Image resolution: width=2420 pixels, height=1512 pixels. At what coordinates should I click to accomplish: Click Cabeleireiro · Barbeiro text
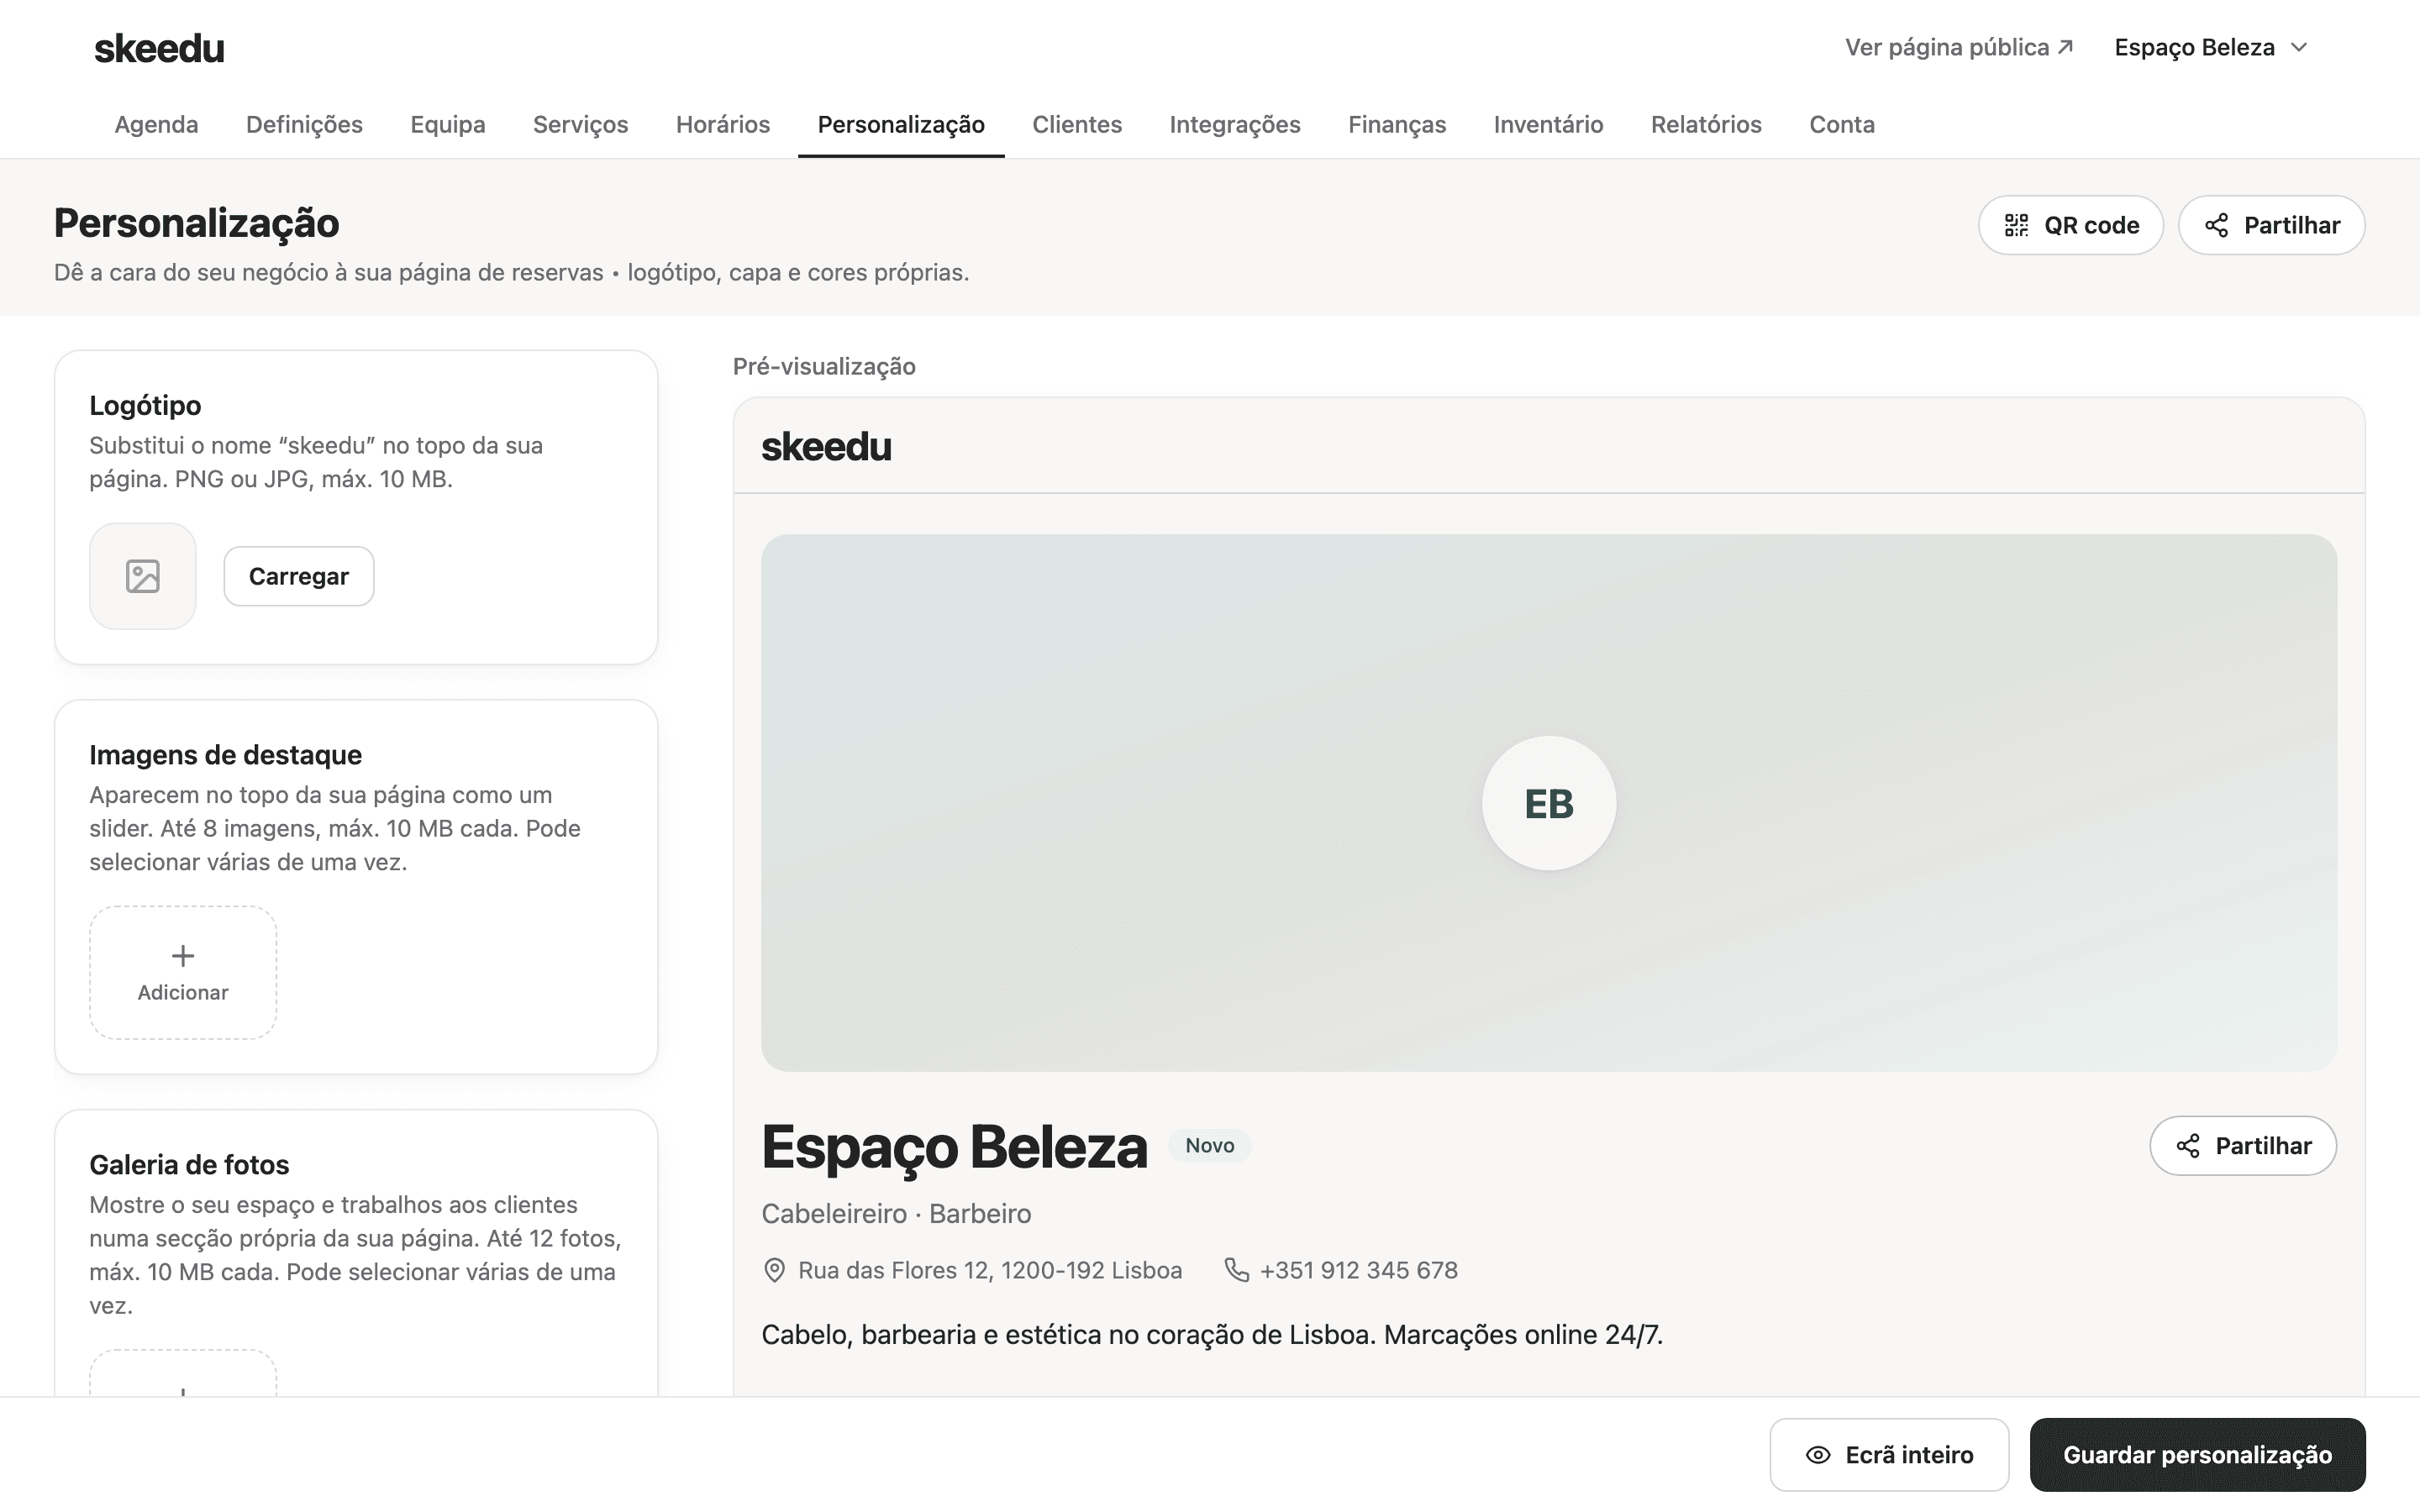click(x=896, y=1214)
